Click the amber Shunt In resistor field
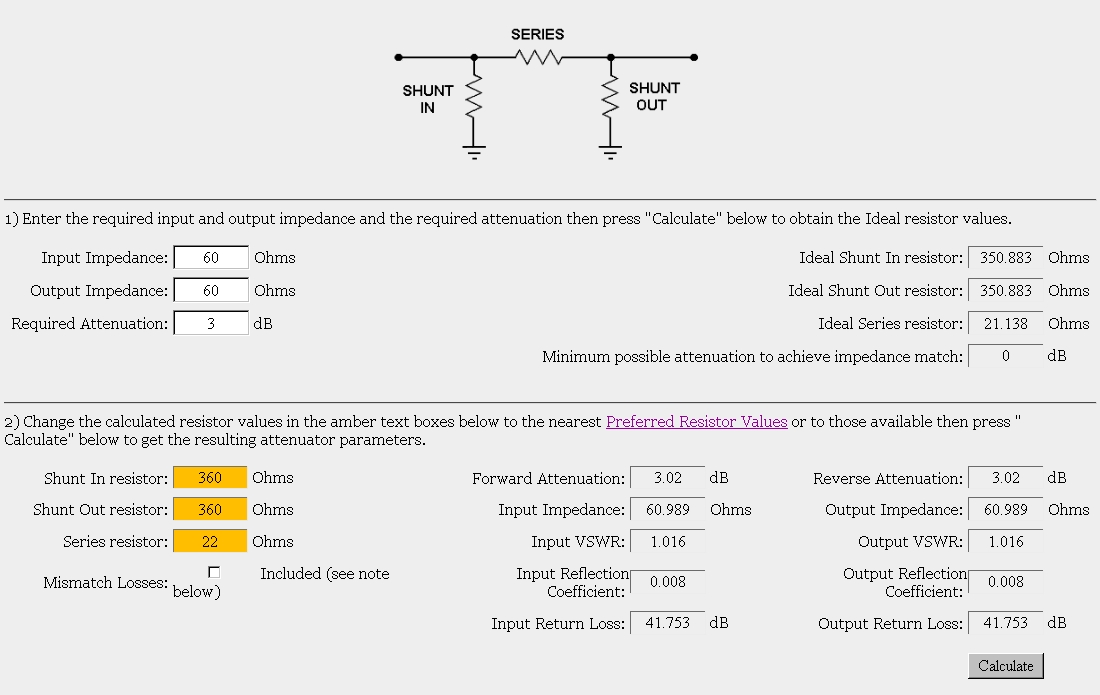The height and width of the screenshot is (695, 1100). pos(210,478)
